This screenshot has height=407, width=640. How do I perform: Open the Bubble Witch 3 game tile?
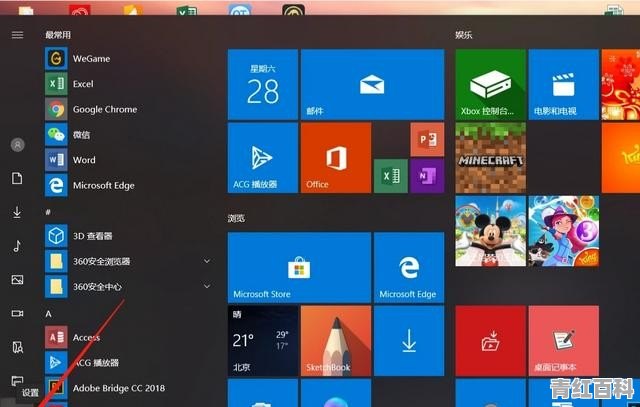point(564,231)
